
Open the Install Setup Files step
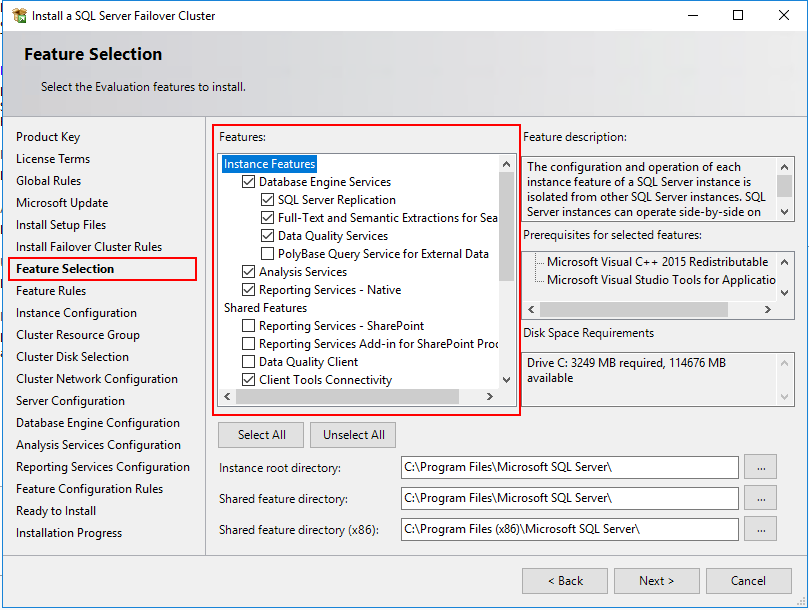coord(61,225)
